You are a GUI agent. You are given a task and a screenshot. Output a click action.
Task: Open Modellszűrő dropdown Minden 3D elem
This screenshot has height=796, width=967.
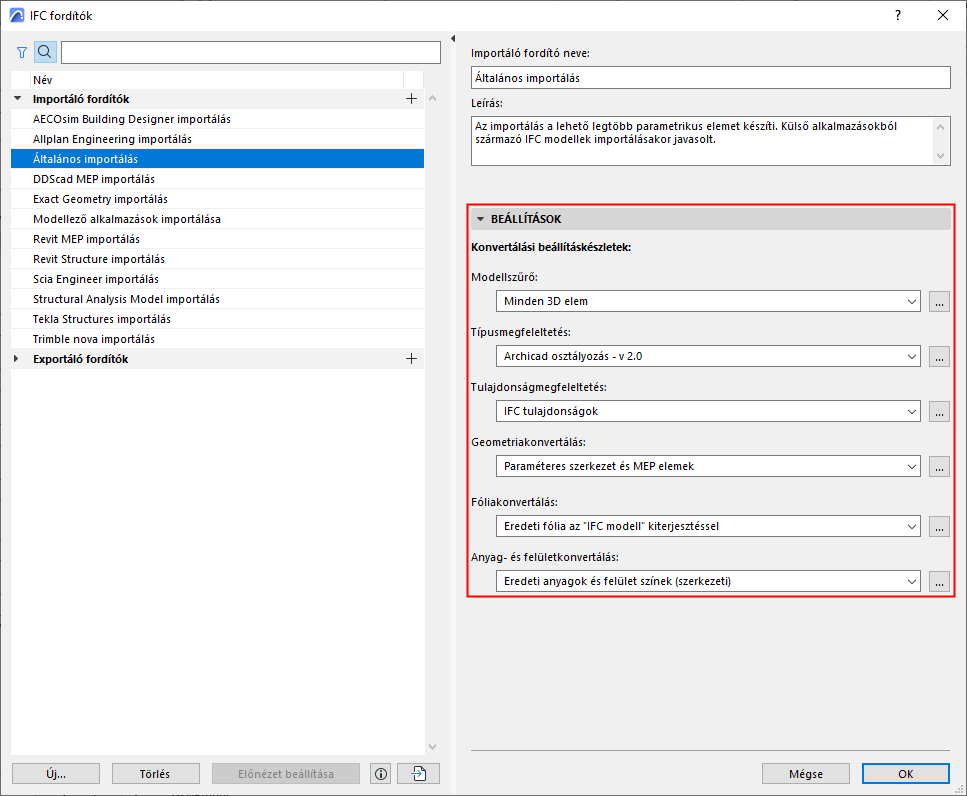(x=708, y=302)
